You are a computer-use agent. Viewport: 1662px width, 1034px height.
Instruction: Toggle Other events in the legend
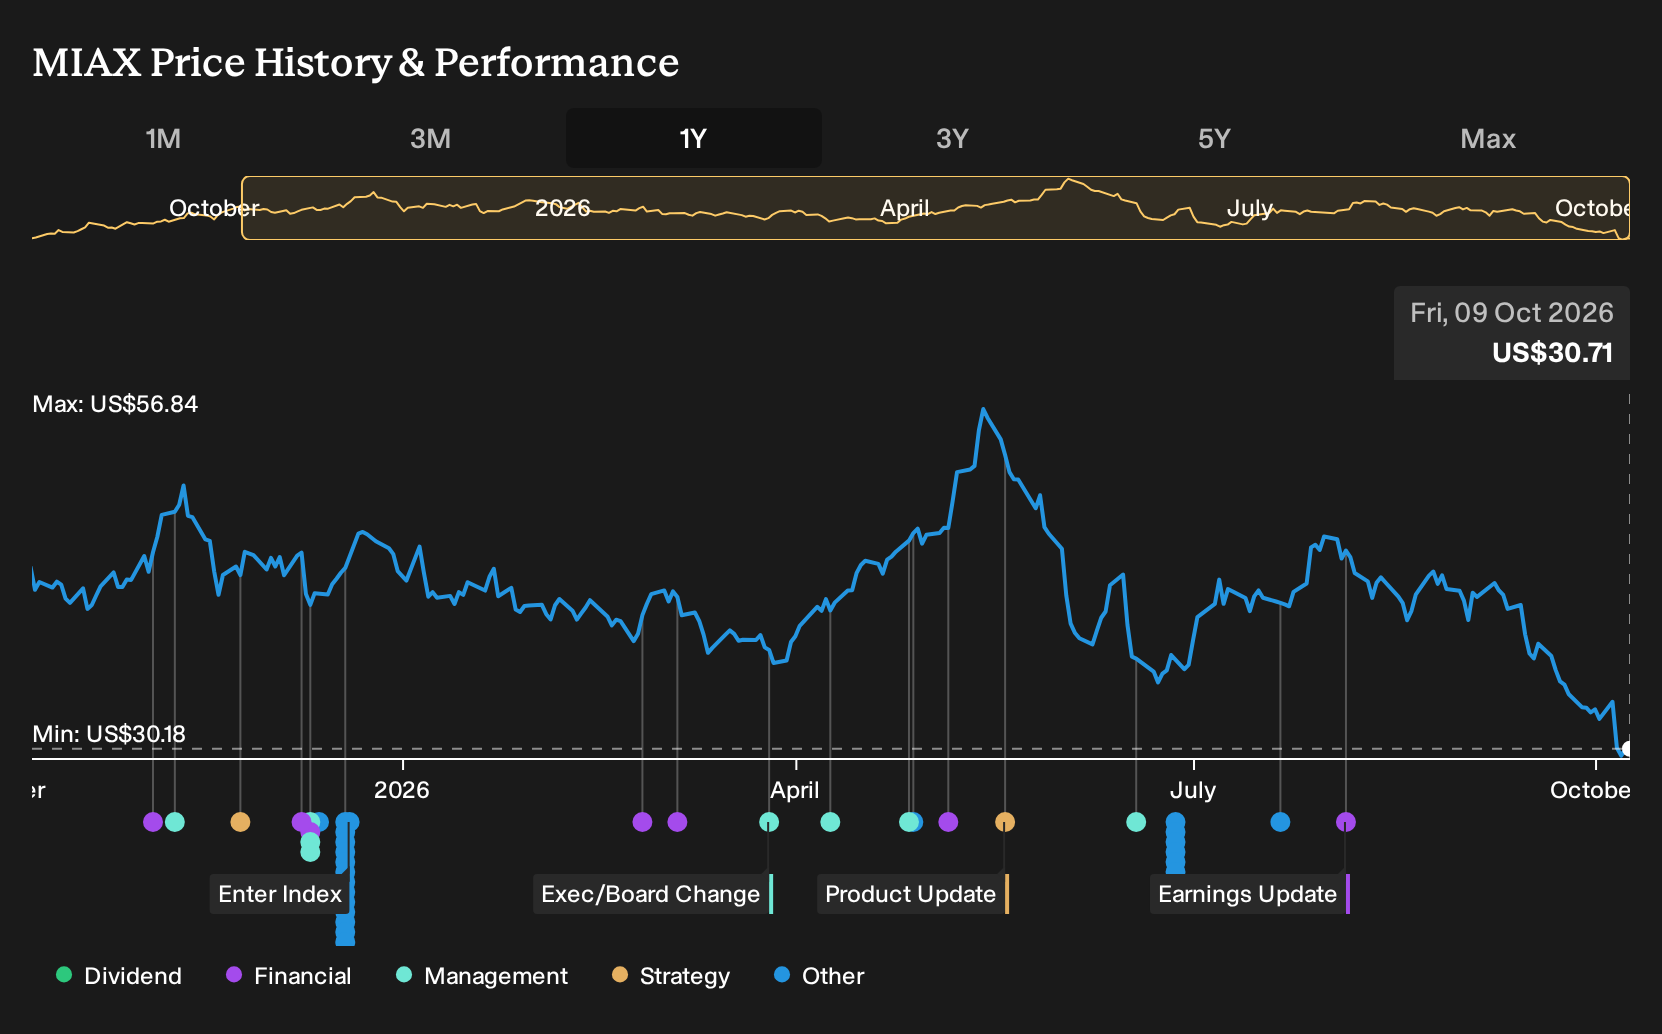(x=819, y=976)
